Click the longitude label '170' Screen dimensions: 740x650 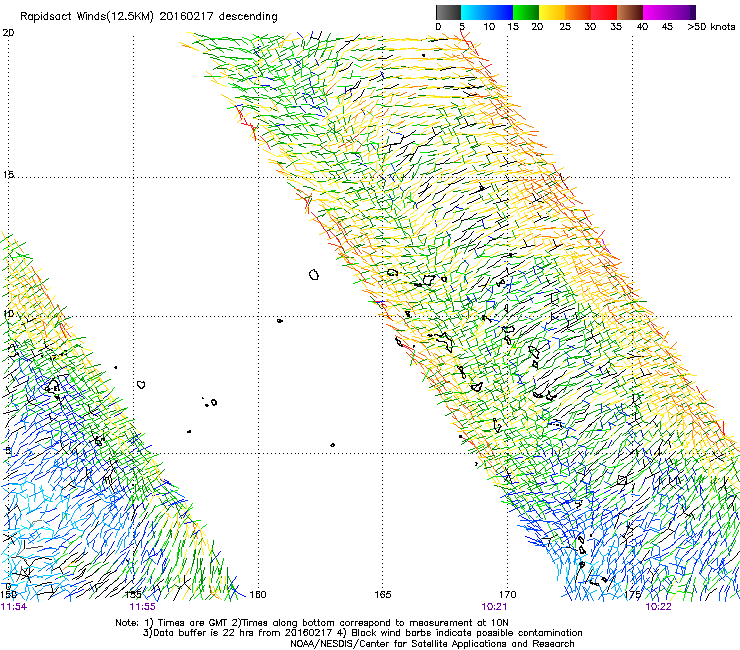click(508, 594)
